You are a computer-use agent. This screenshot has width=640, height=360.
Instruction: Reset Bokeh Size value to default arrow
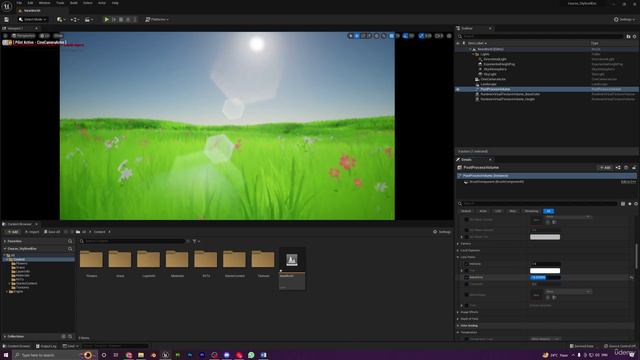631,278
